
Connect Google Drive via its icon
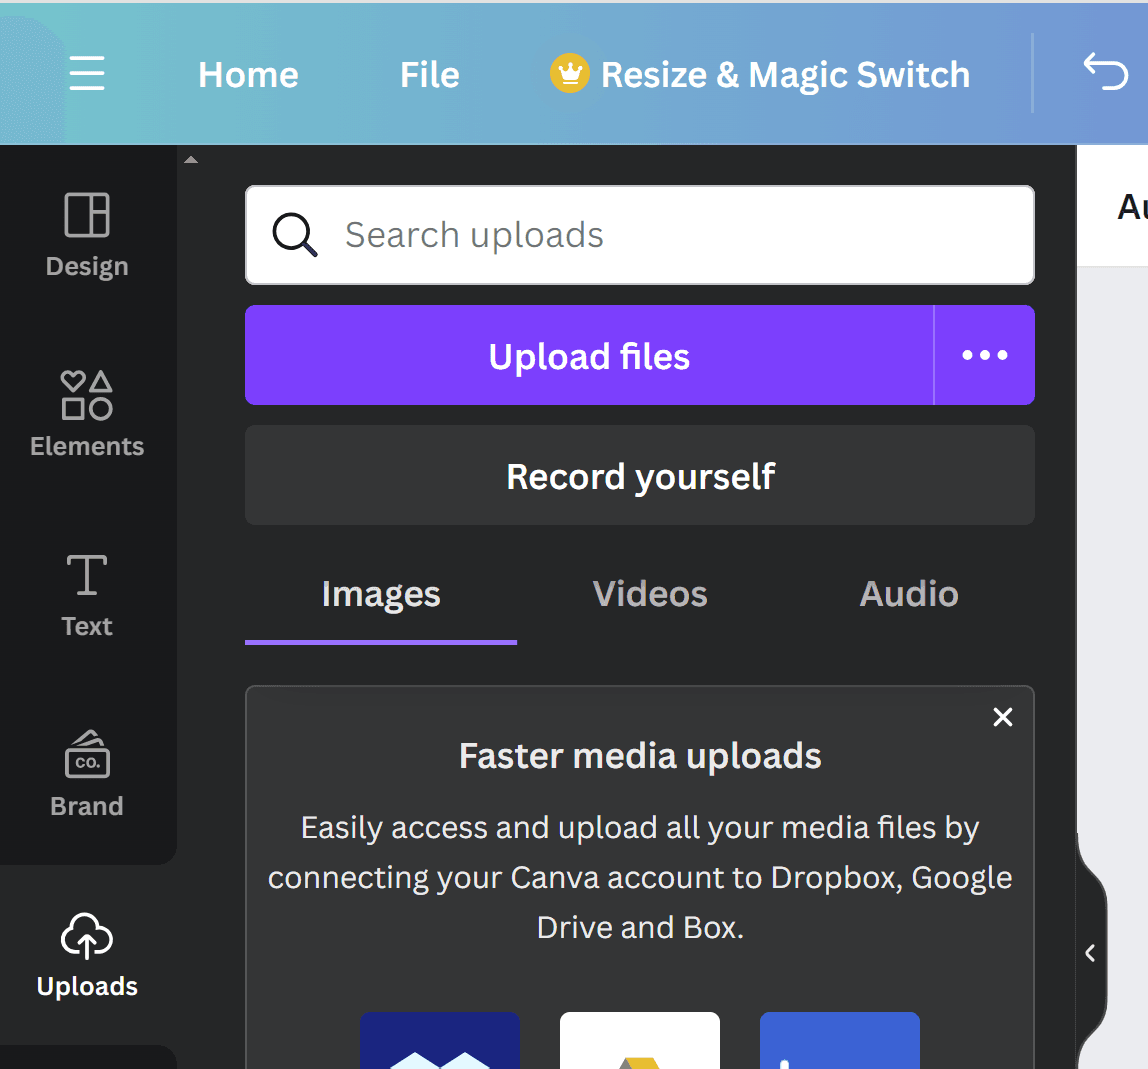click(640, 1042)
